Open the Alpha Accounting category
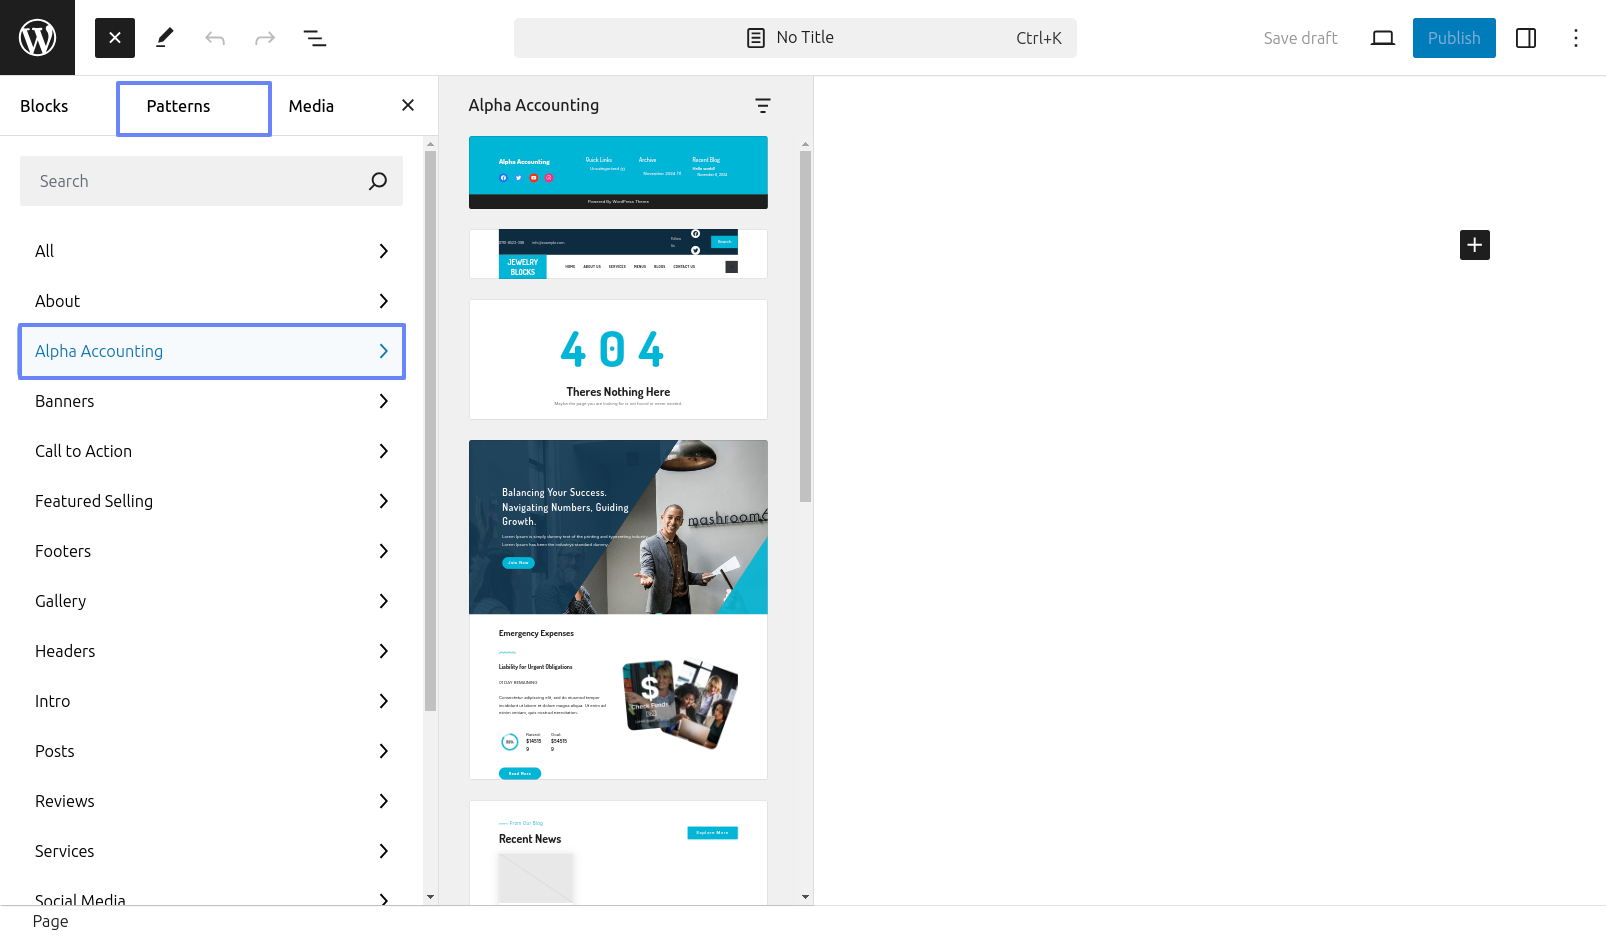Image resolution: width=1606 pixels, height=936 pixels. [211, 351]
